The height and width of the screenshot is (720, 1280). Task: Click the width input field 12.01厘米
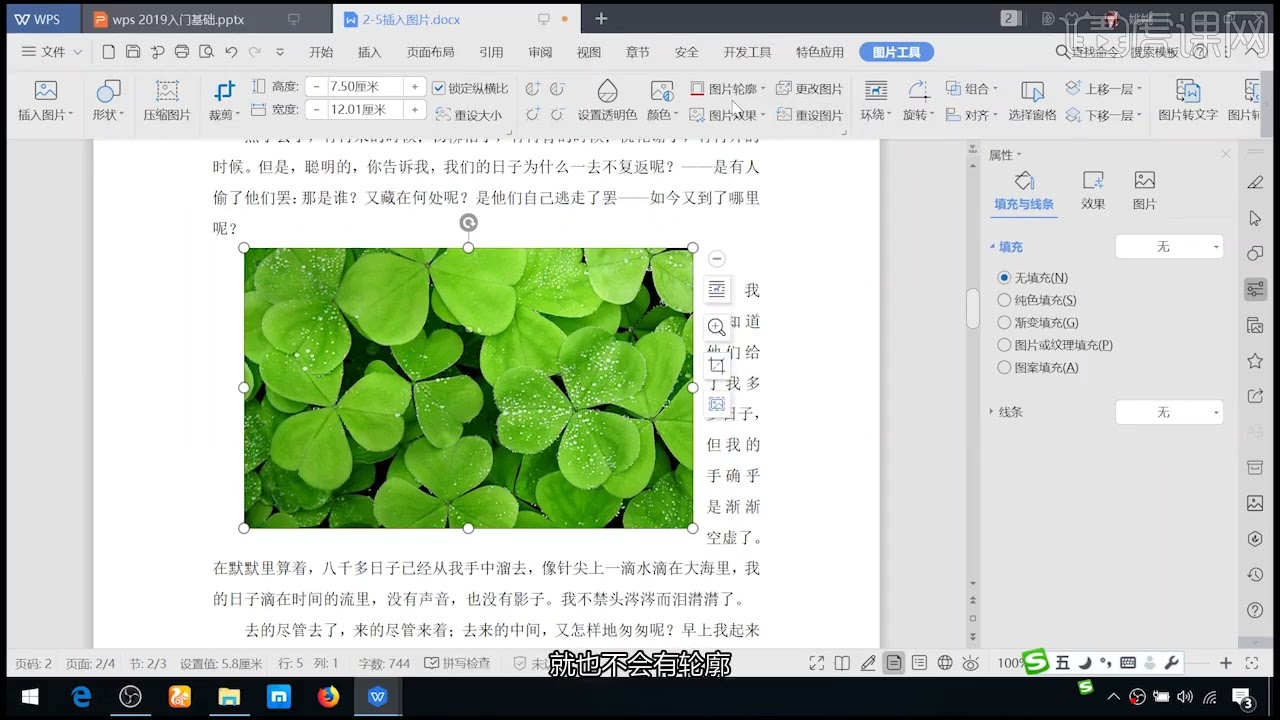(x=364, y=110)
